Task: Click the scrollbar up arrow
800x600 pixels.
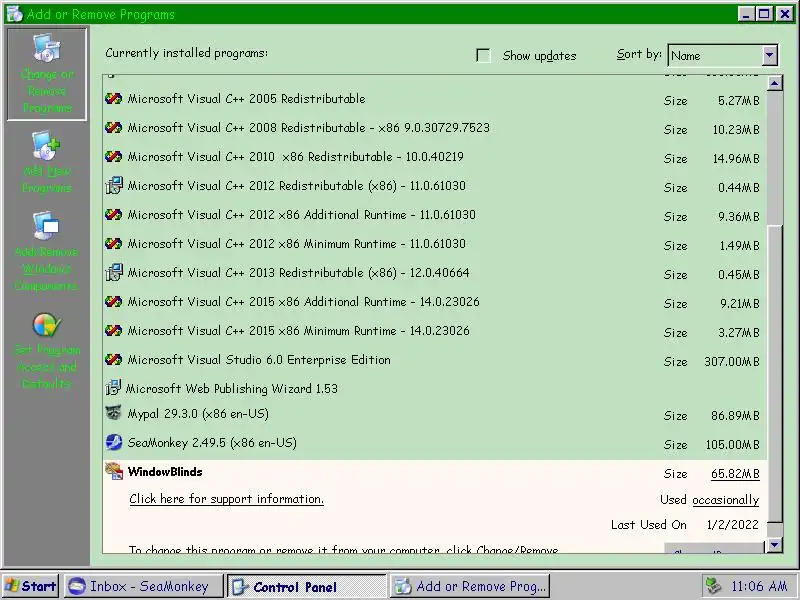Action: 774,83
